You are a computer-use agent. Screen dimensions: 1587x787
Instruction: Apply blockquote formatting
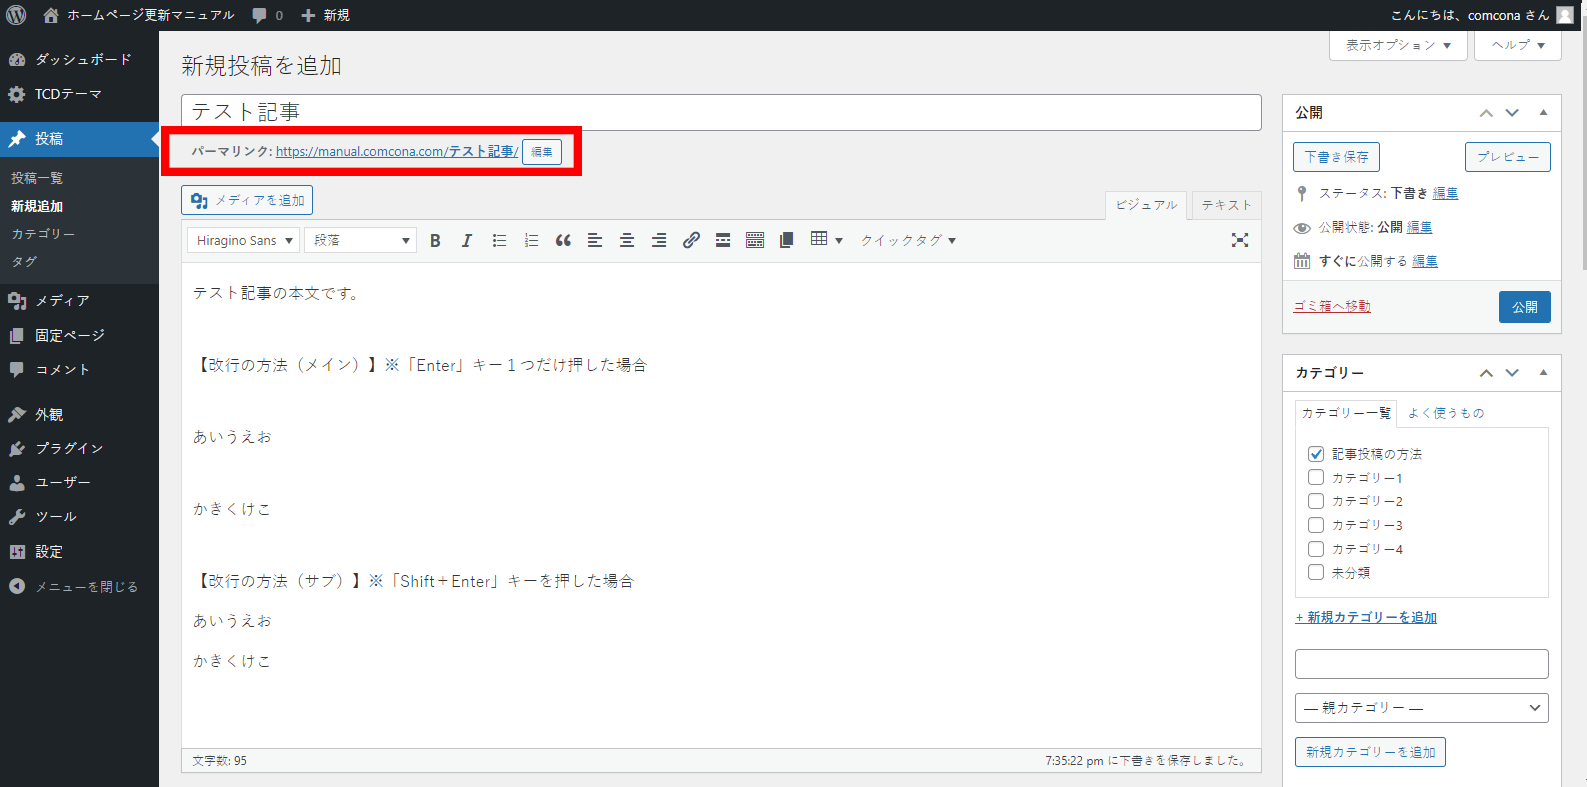(x=563, y=241)
